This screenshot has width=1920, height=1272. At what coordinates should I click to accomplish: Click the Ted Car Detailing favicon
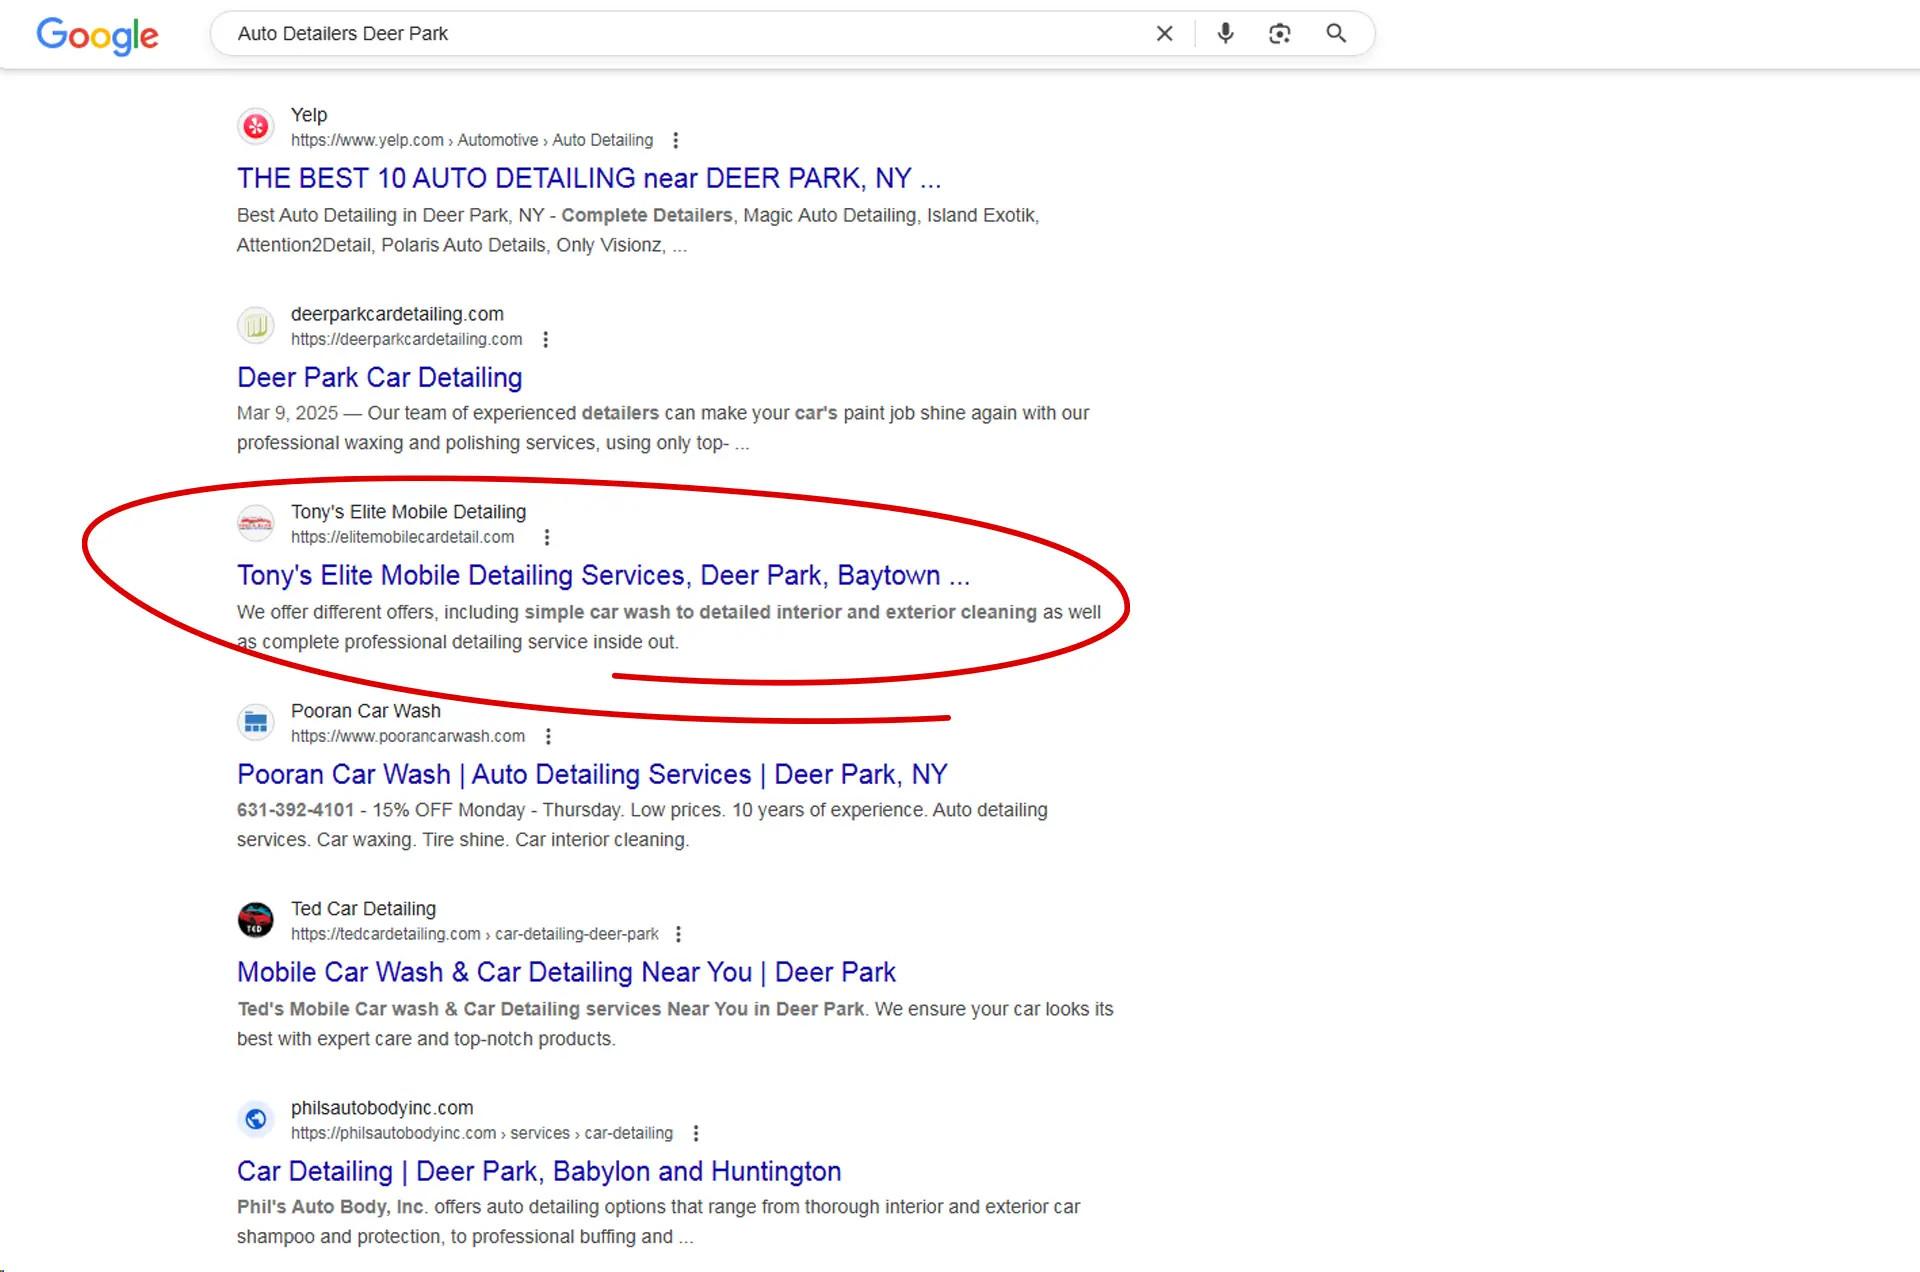click(x=256, y=920)
